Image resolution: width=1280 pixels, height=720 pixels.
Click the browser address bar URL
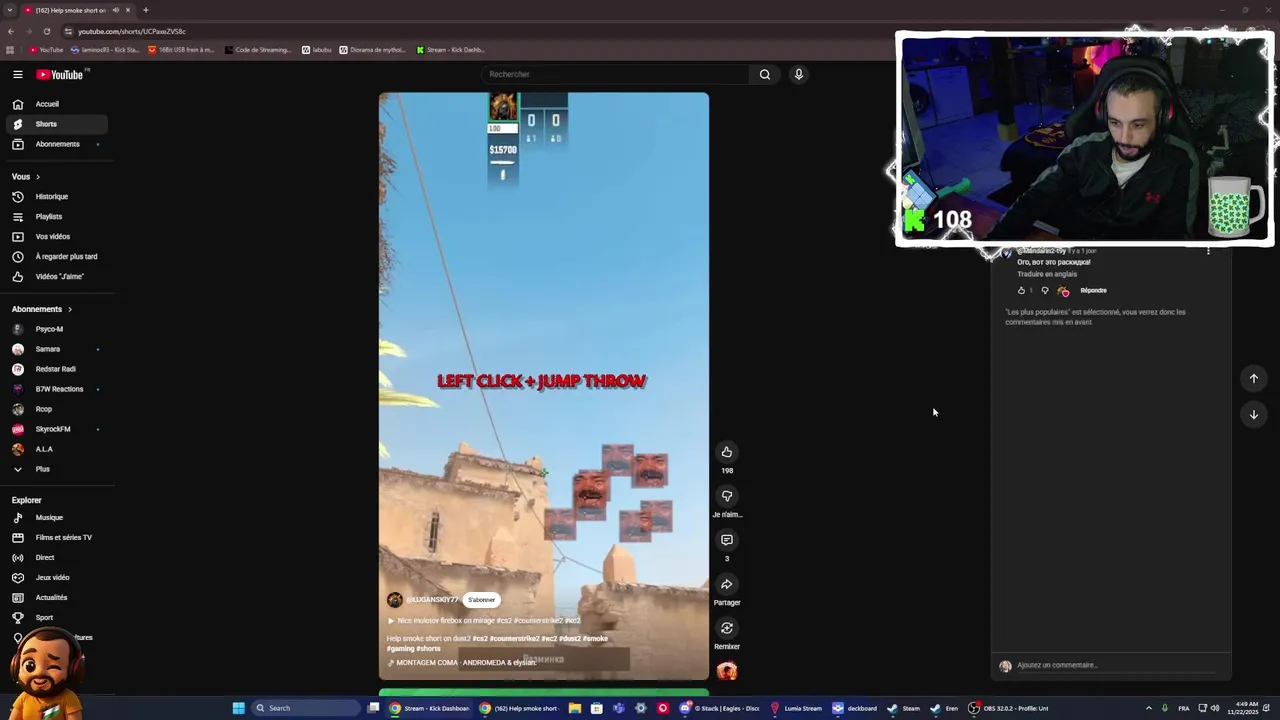(132, 31)
